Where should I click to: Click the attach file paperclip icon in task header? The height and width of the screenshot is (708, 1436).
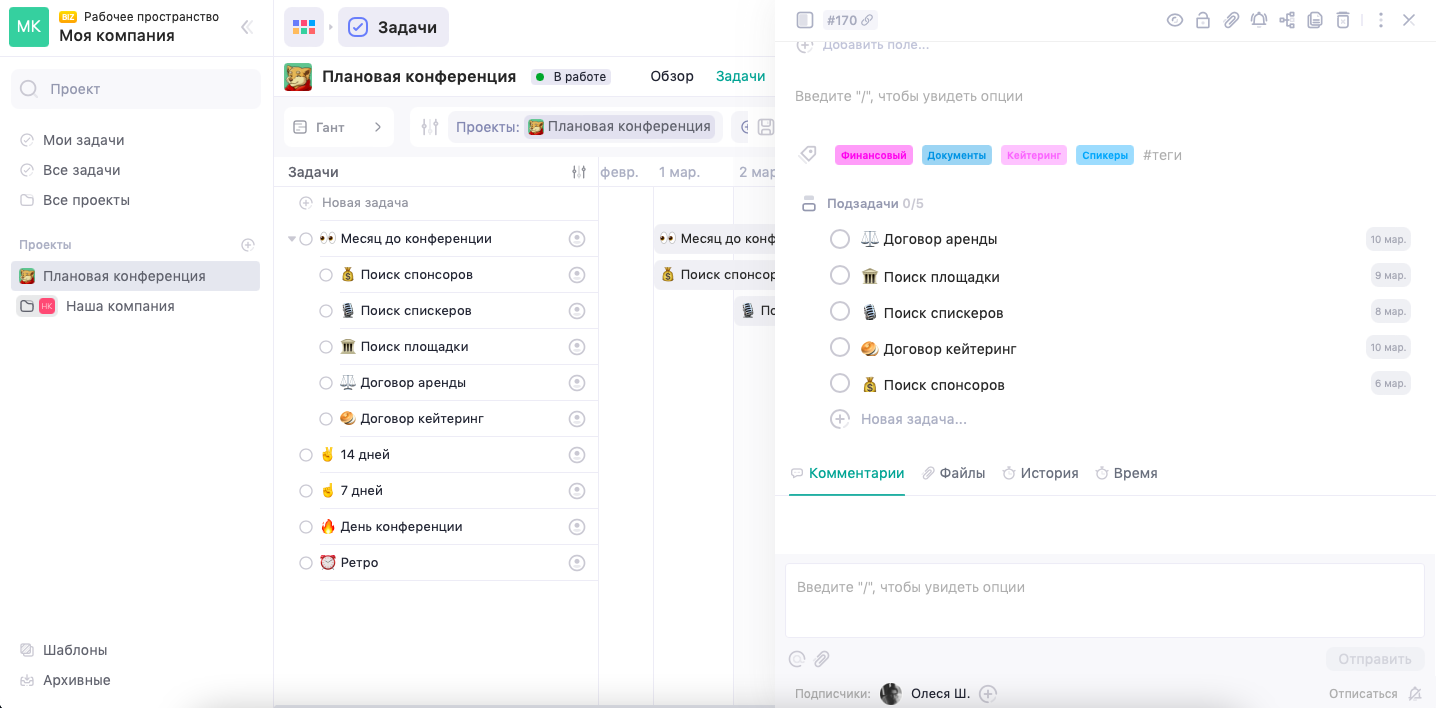[x=1231, y=20]
